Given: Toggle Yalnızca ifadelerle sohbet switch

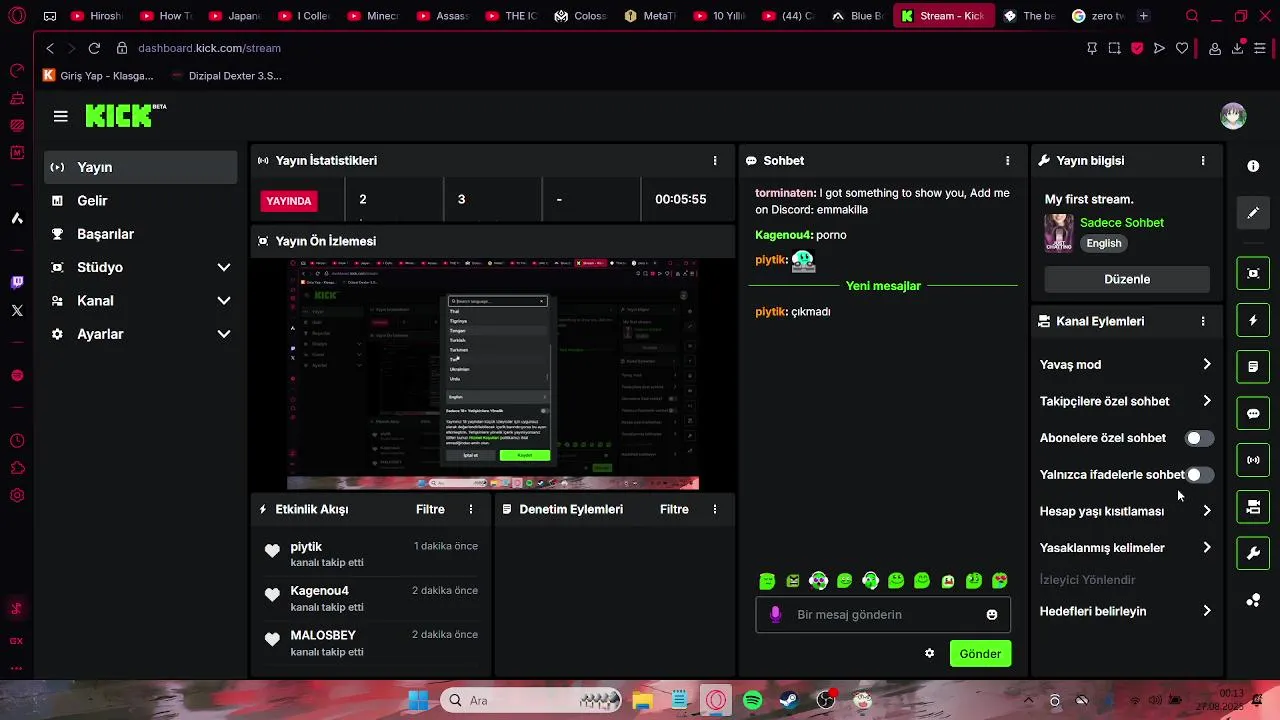Looking at the screenshot, I should [1198, 475].
